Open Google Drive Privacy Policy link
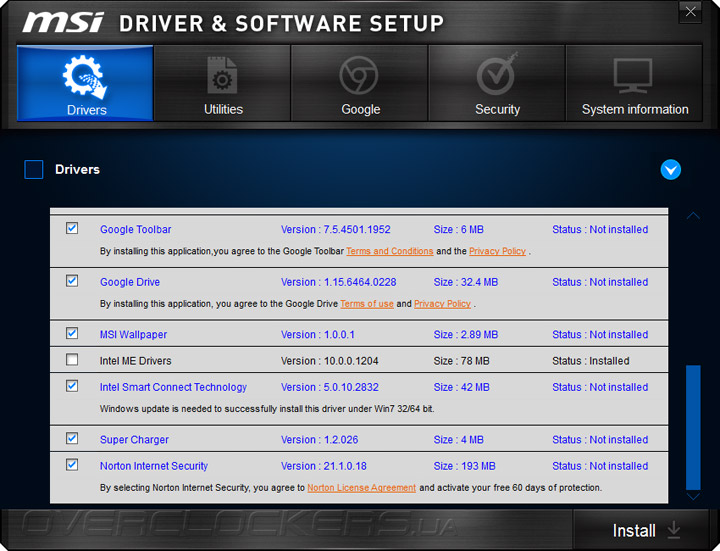The image size is (720, 551). point(442,304)
